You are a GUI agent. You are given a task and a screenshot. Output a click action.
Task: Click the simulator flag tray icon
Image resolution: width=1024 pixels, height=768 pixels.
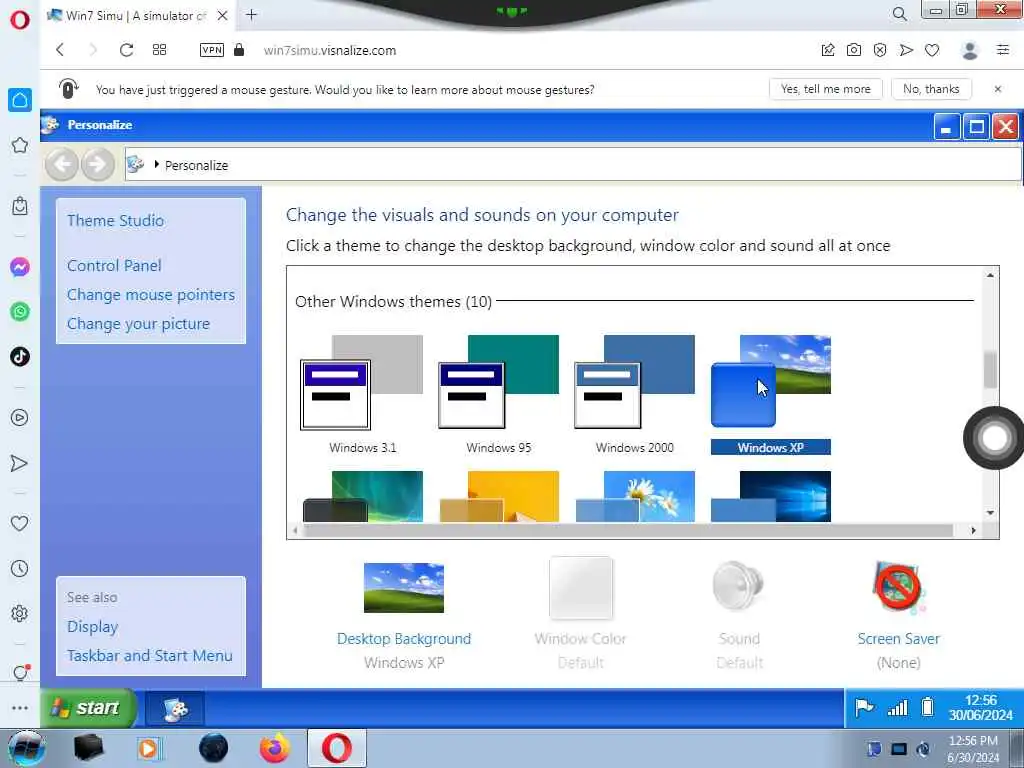(864, 708)
